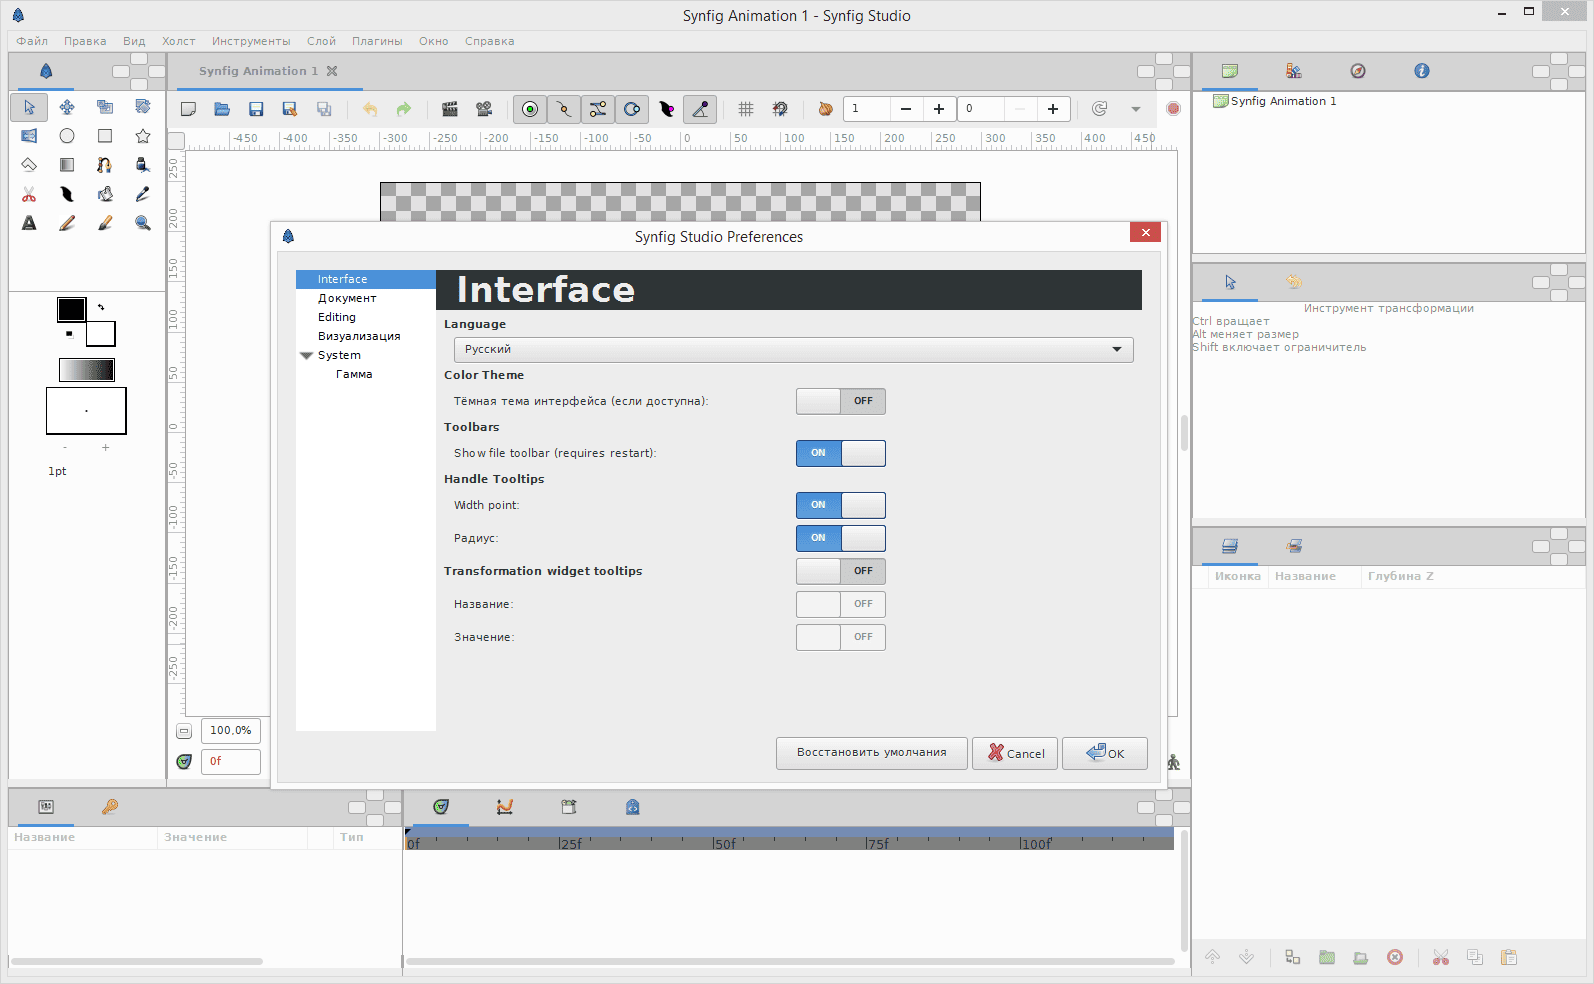1594x984 pixels.
Task: Select the Cutout scissors tool
Action: coord(29,194)
